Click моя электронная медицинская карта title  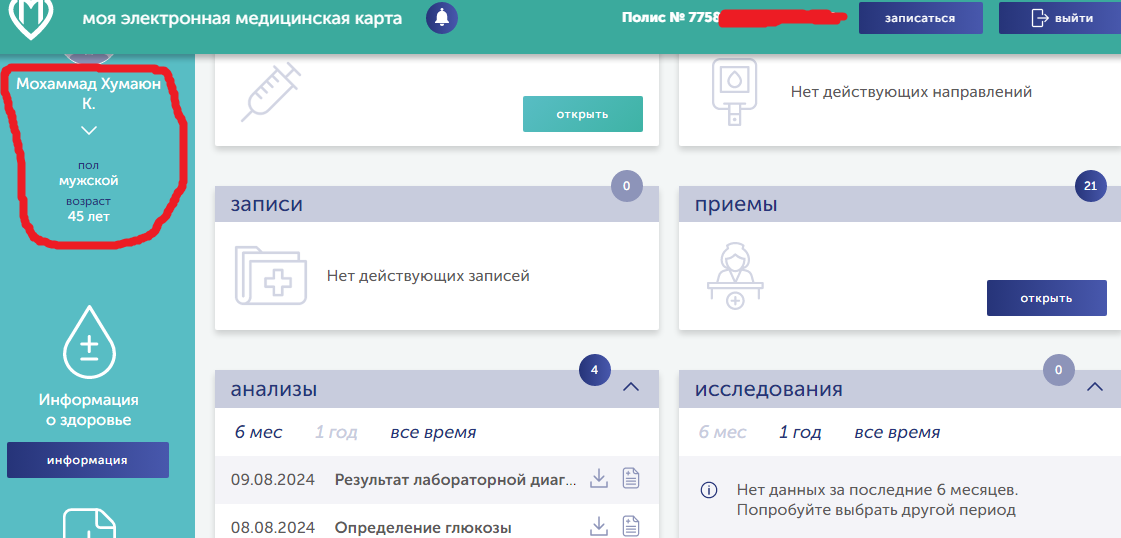pyautogui.click(x=242, y=19)
